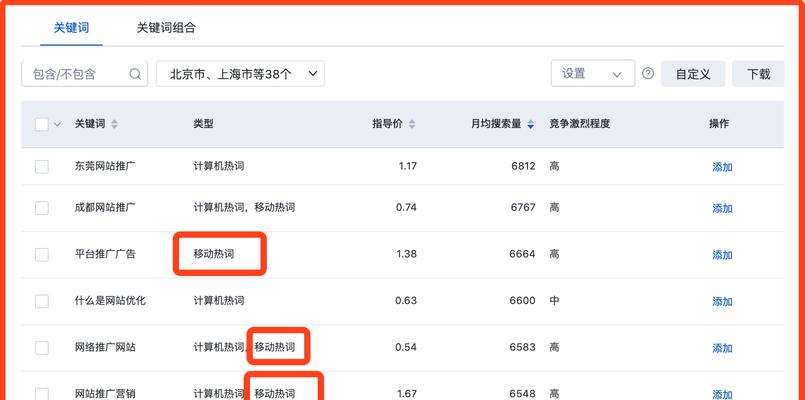Click the search volume value 6812
This screenshot has width=805, height=400.
[523, 166]
